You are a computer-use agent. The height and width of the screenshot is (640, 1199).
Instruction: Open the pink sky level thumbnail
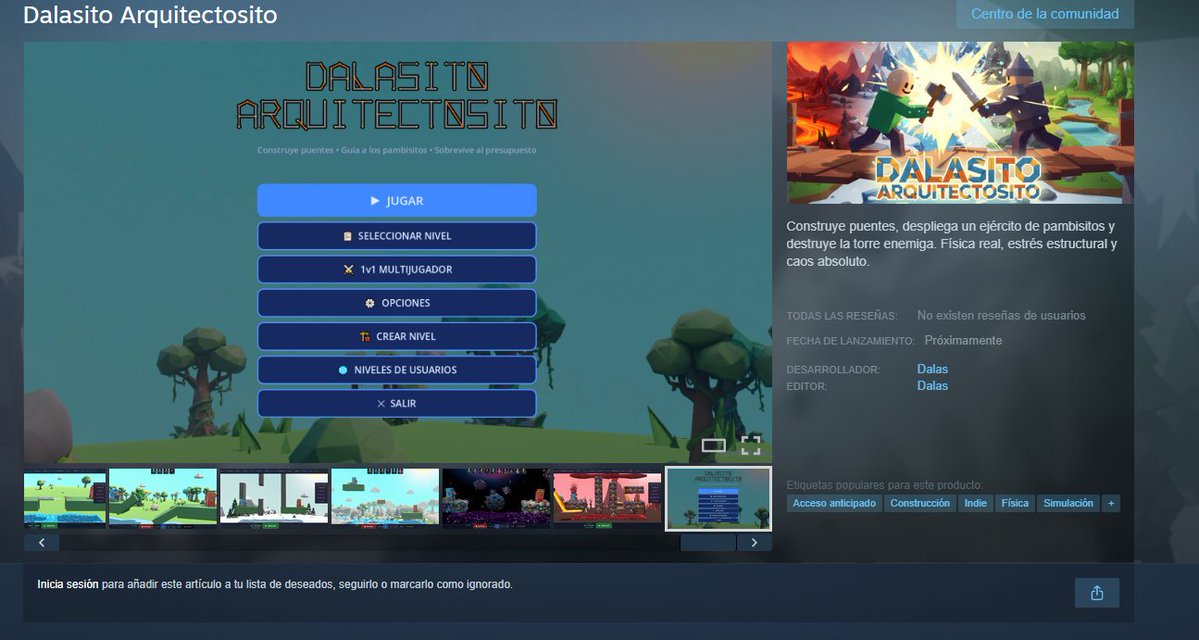pos(607,499)
